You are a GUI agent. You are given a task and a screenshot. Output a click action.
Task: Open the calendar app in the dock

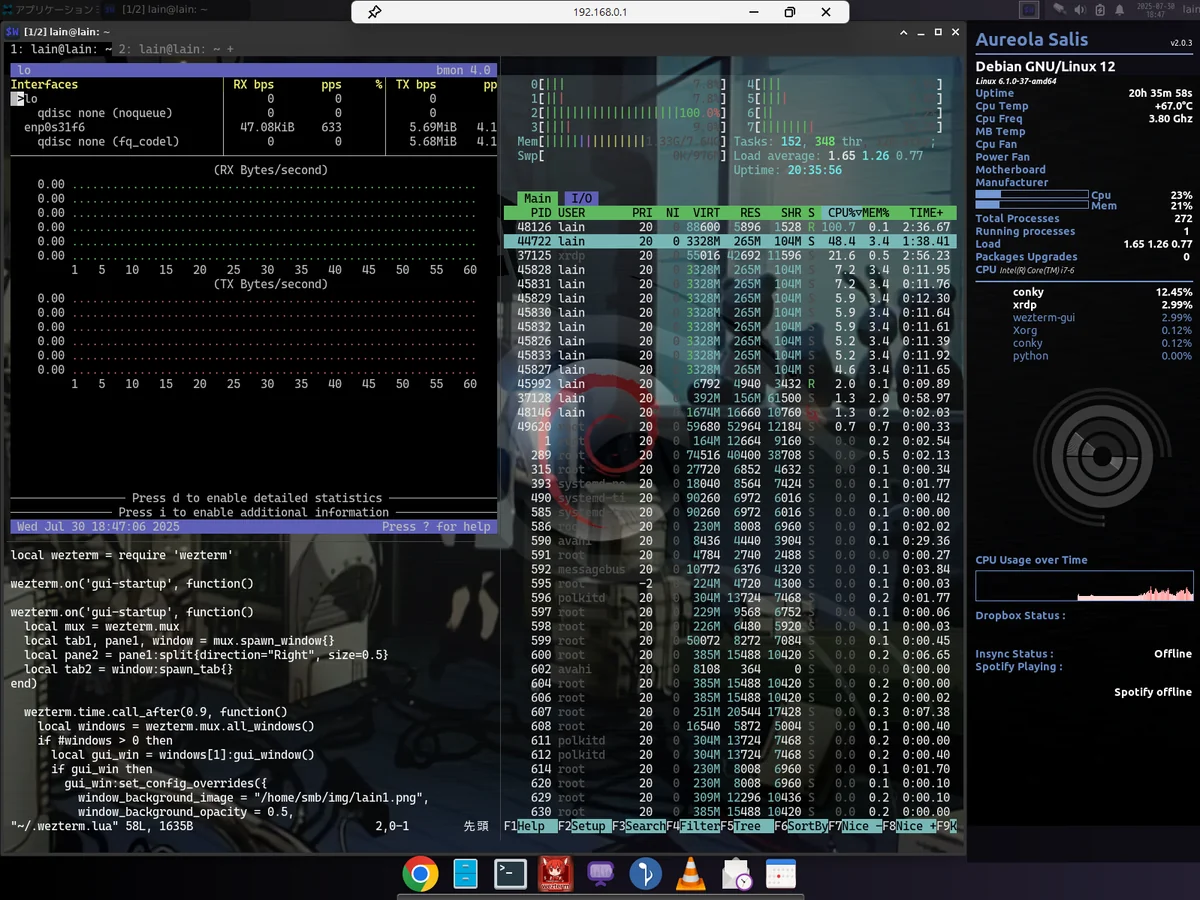click(x=780, y=875)
